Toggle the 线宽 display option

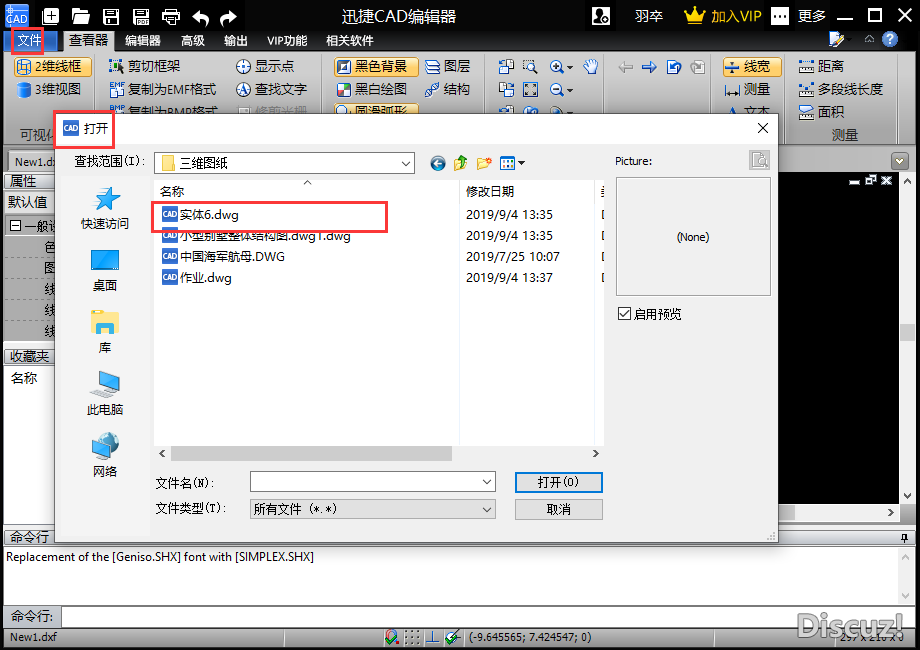[747, 67]
